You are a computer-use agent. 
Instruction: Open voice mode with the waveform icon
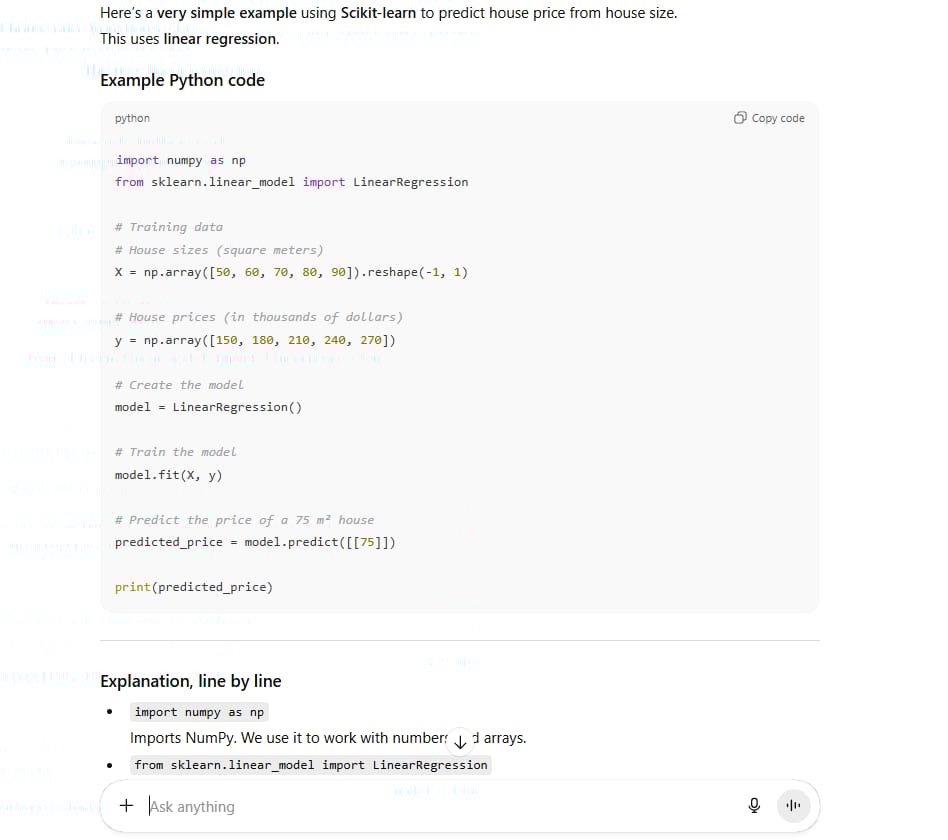click(793, 805)
